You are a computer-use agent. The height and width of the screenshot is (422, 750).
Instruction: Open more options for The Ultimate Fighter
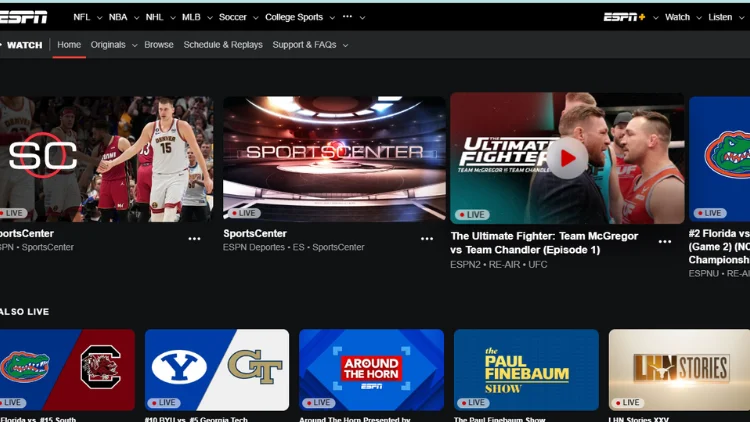point(665,241)
